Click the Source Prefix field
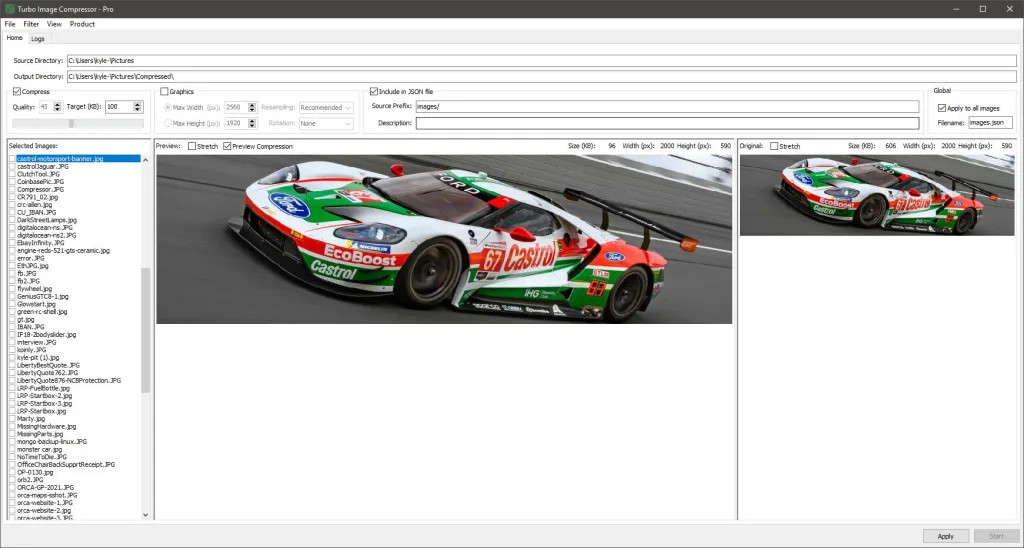 tap(667, 106)
